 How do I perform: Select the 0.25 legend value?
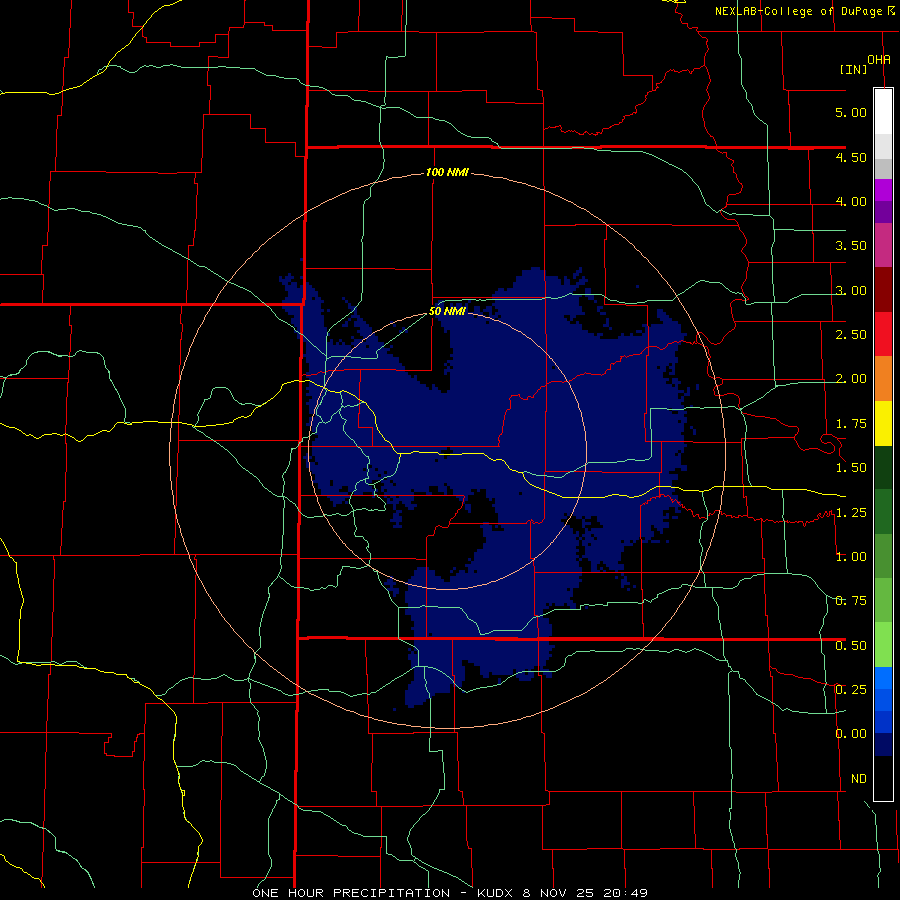click(851, 690)
